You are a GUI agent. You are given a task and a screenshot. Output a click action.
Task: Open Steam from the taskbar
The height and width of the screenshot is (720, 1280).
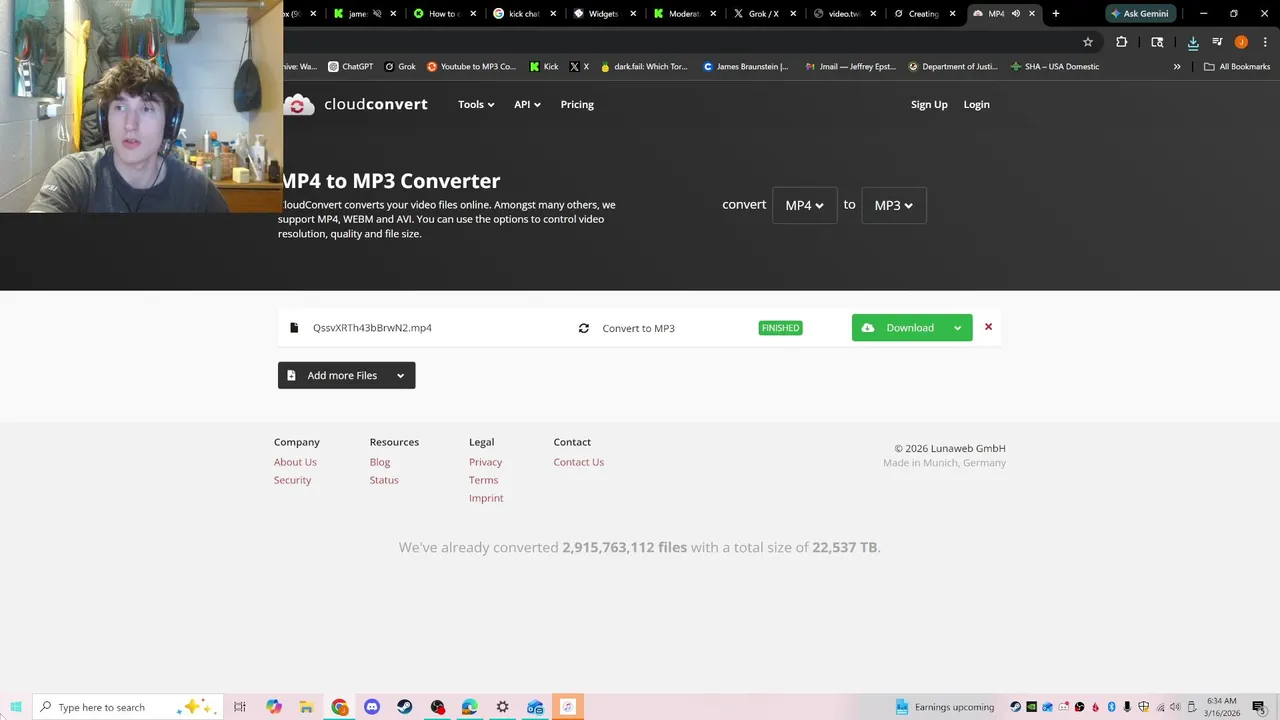coord(405,707)
